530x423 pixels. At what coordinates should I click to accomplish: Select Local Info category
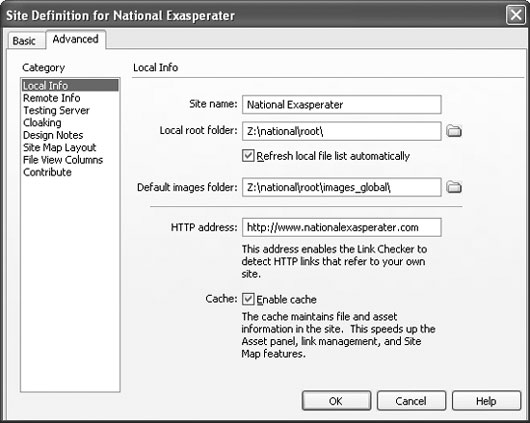[70, 86]
